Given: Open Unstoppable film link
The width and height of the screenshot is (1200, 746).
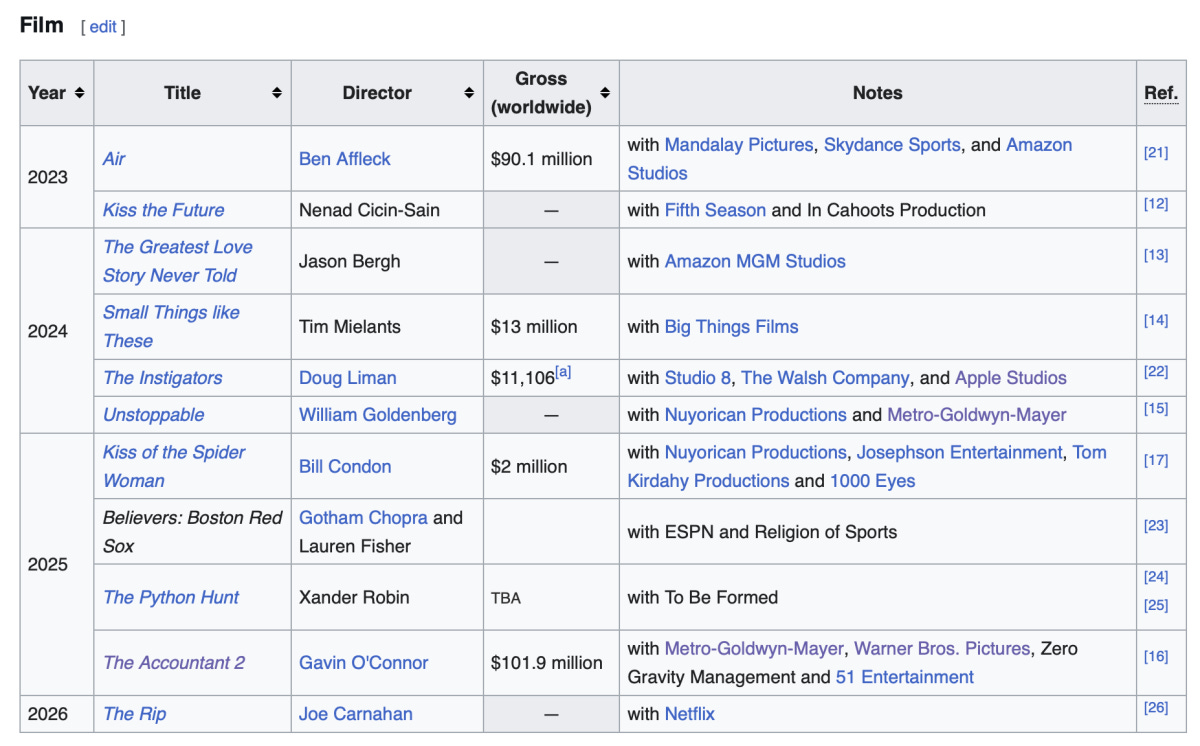Looking at the screenshot, I should point(154,415).
